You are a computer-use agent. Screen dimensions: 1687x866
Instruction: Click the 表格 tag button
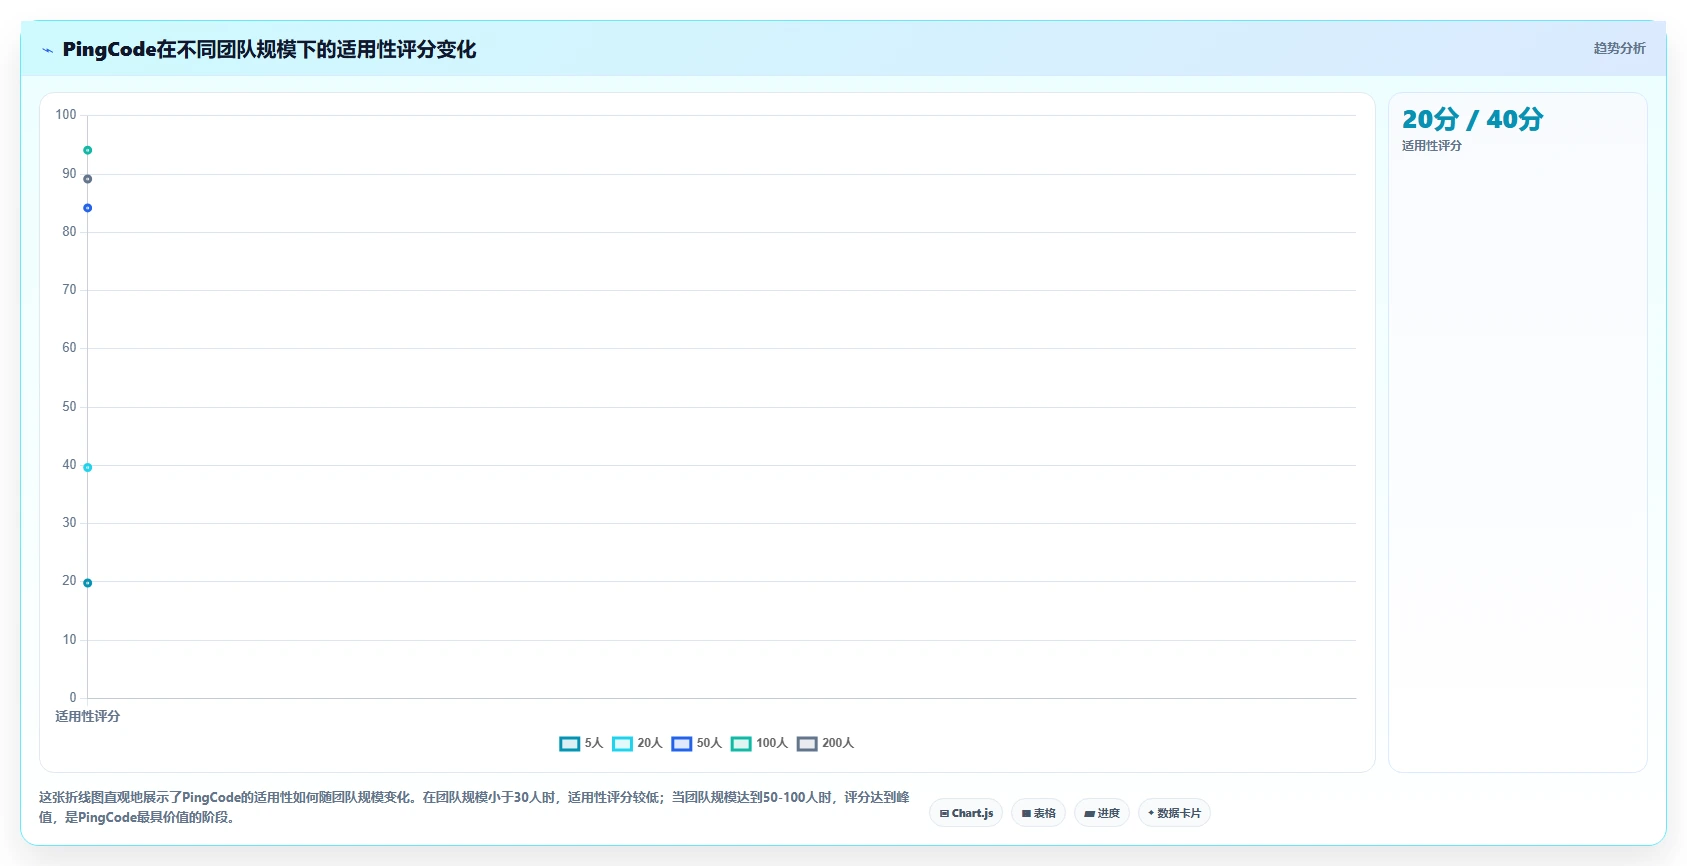[1039, 813]
